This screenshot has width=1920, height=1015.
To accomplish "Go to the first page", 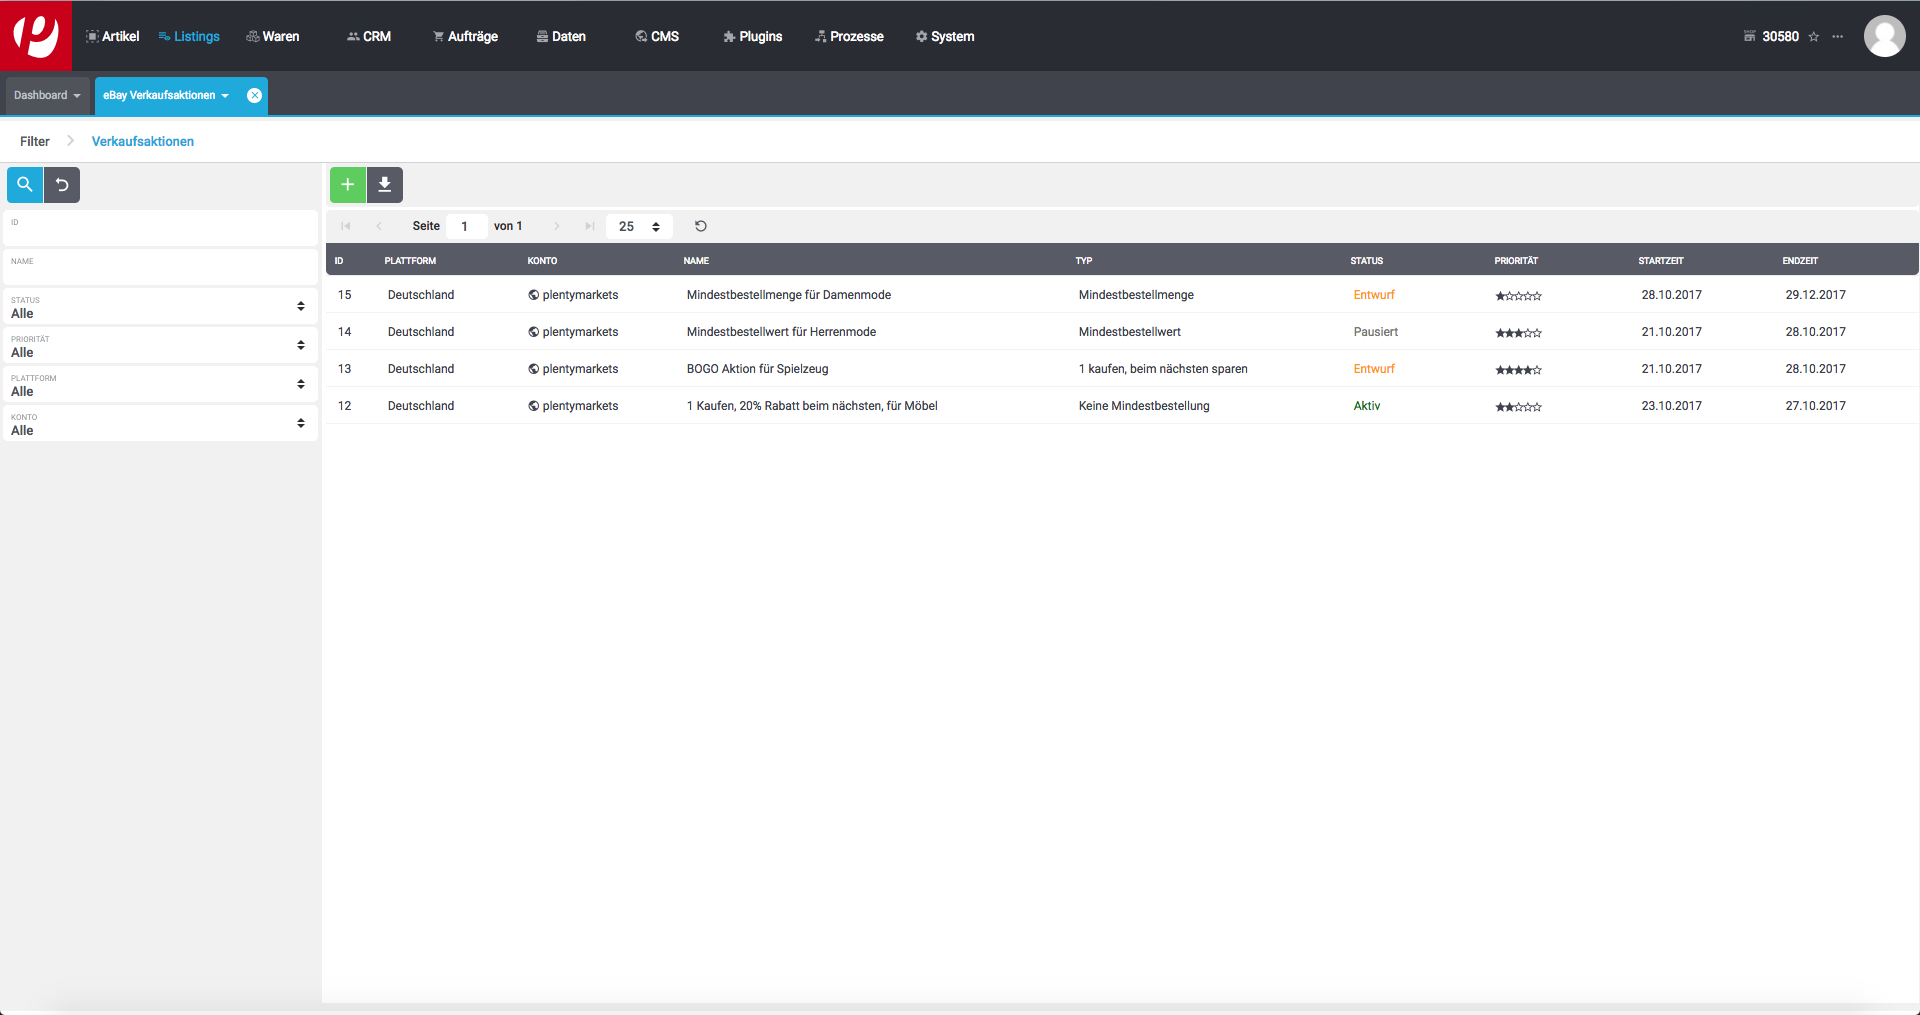I will [x=346, y=226].
